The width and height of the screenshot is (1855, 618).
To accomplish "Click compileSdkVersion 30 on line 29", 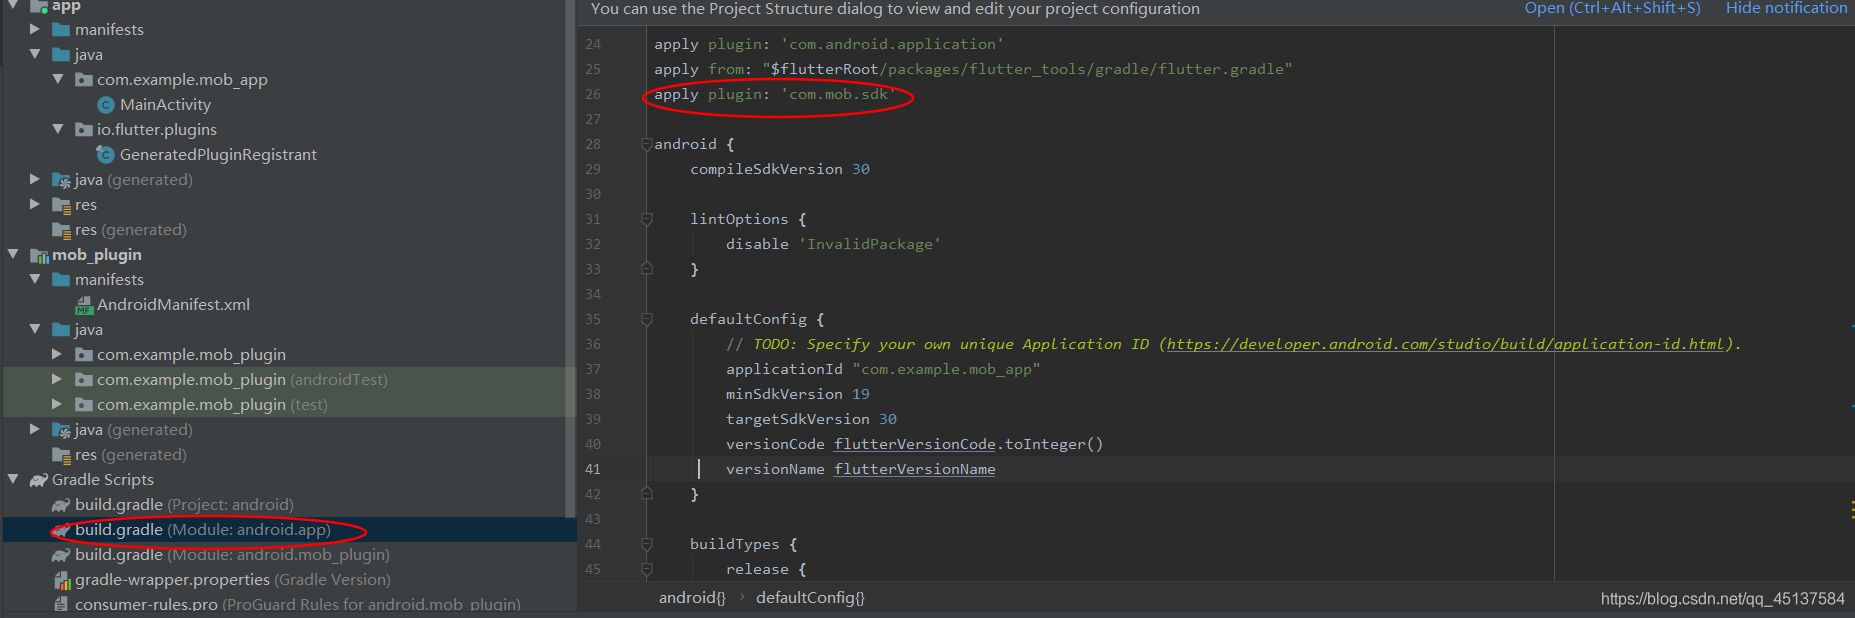I will point(780,169).
